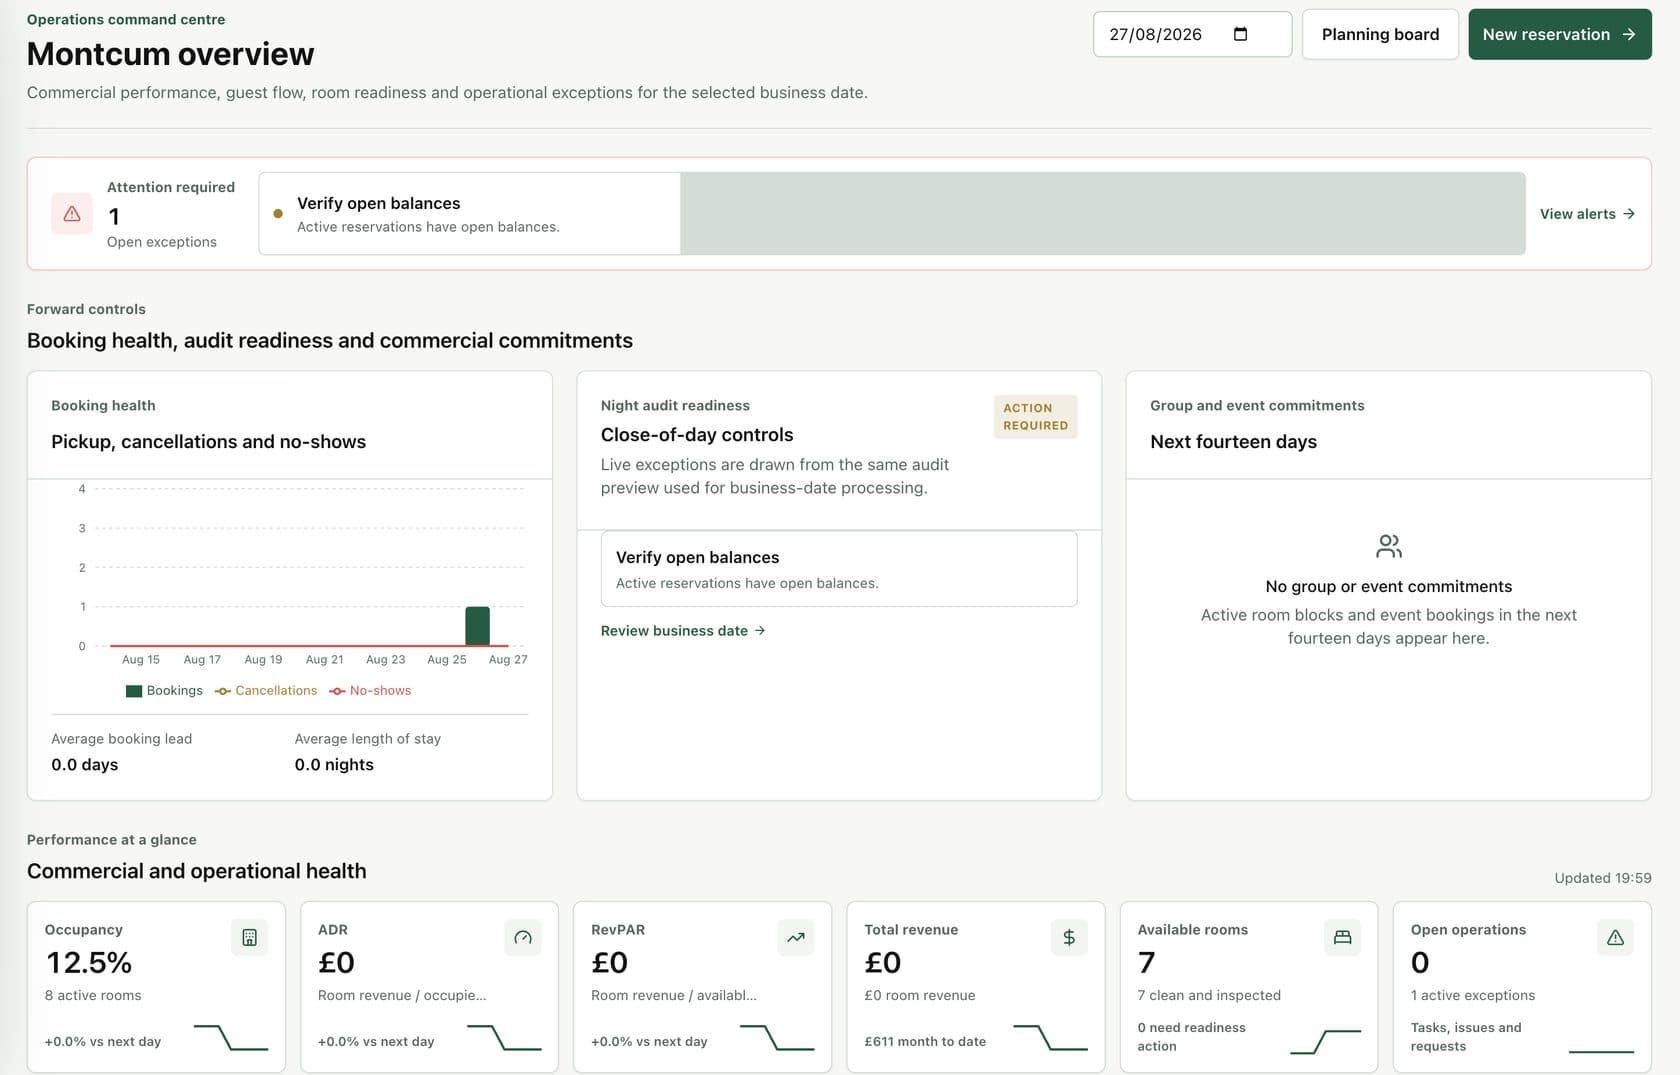Click the amber dot beside Verify open balances alert
This screenshot has width=1680, height=1075.
coord(278,213)
